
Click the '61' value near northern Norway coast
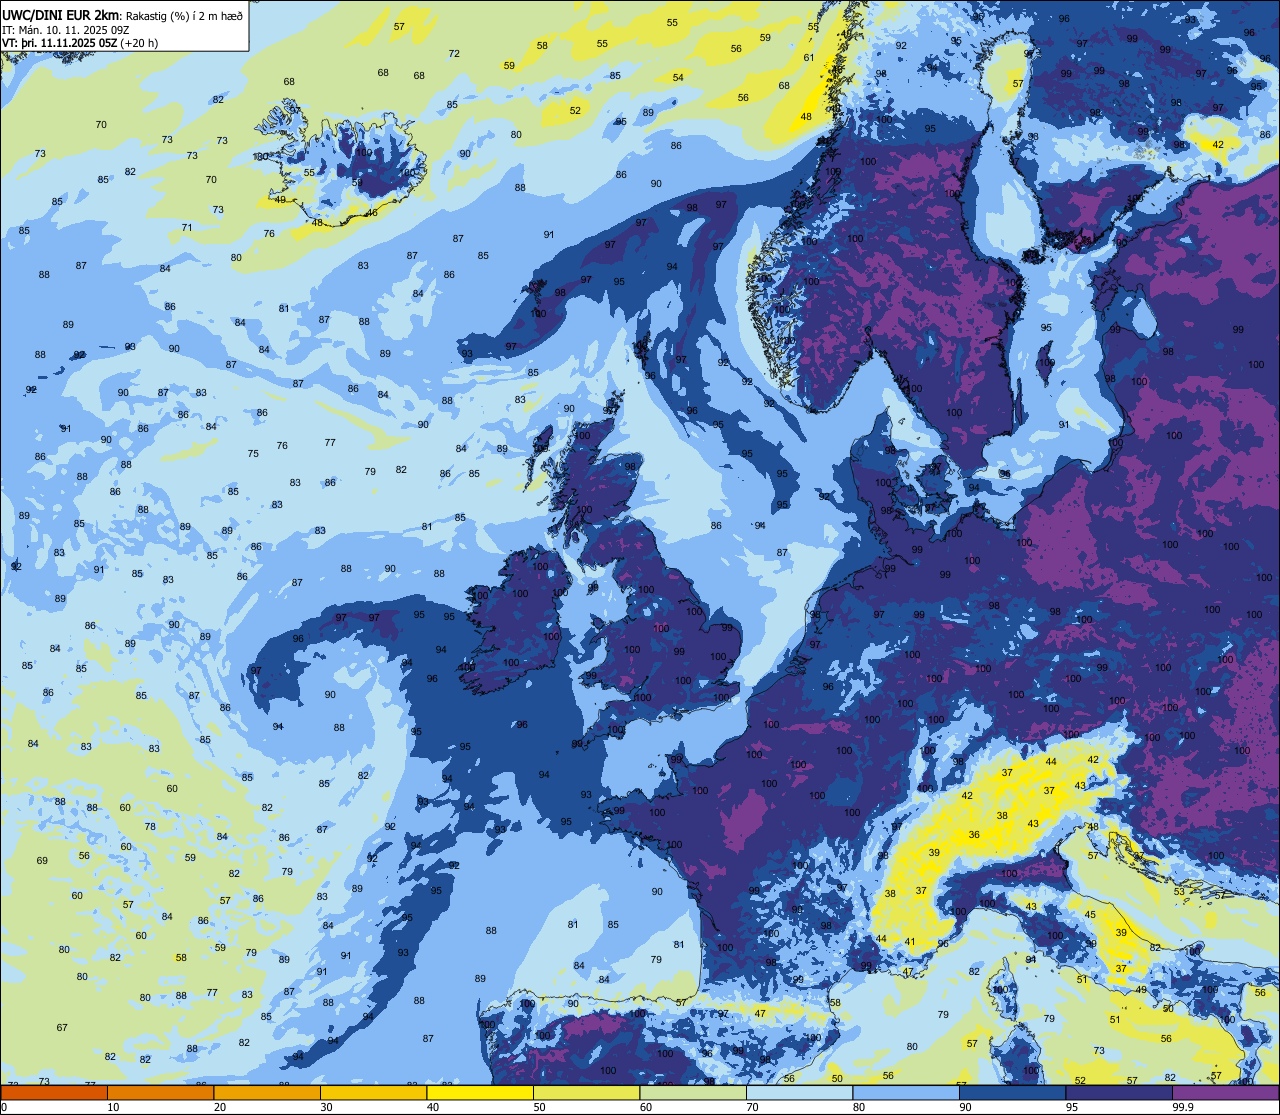pos(809,57)
